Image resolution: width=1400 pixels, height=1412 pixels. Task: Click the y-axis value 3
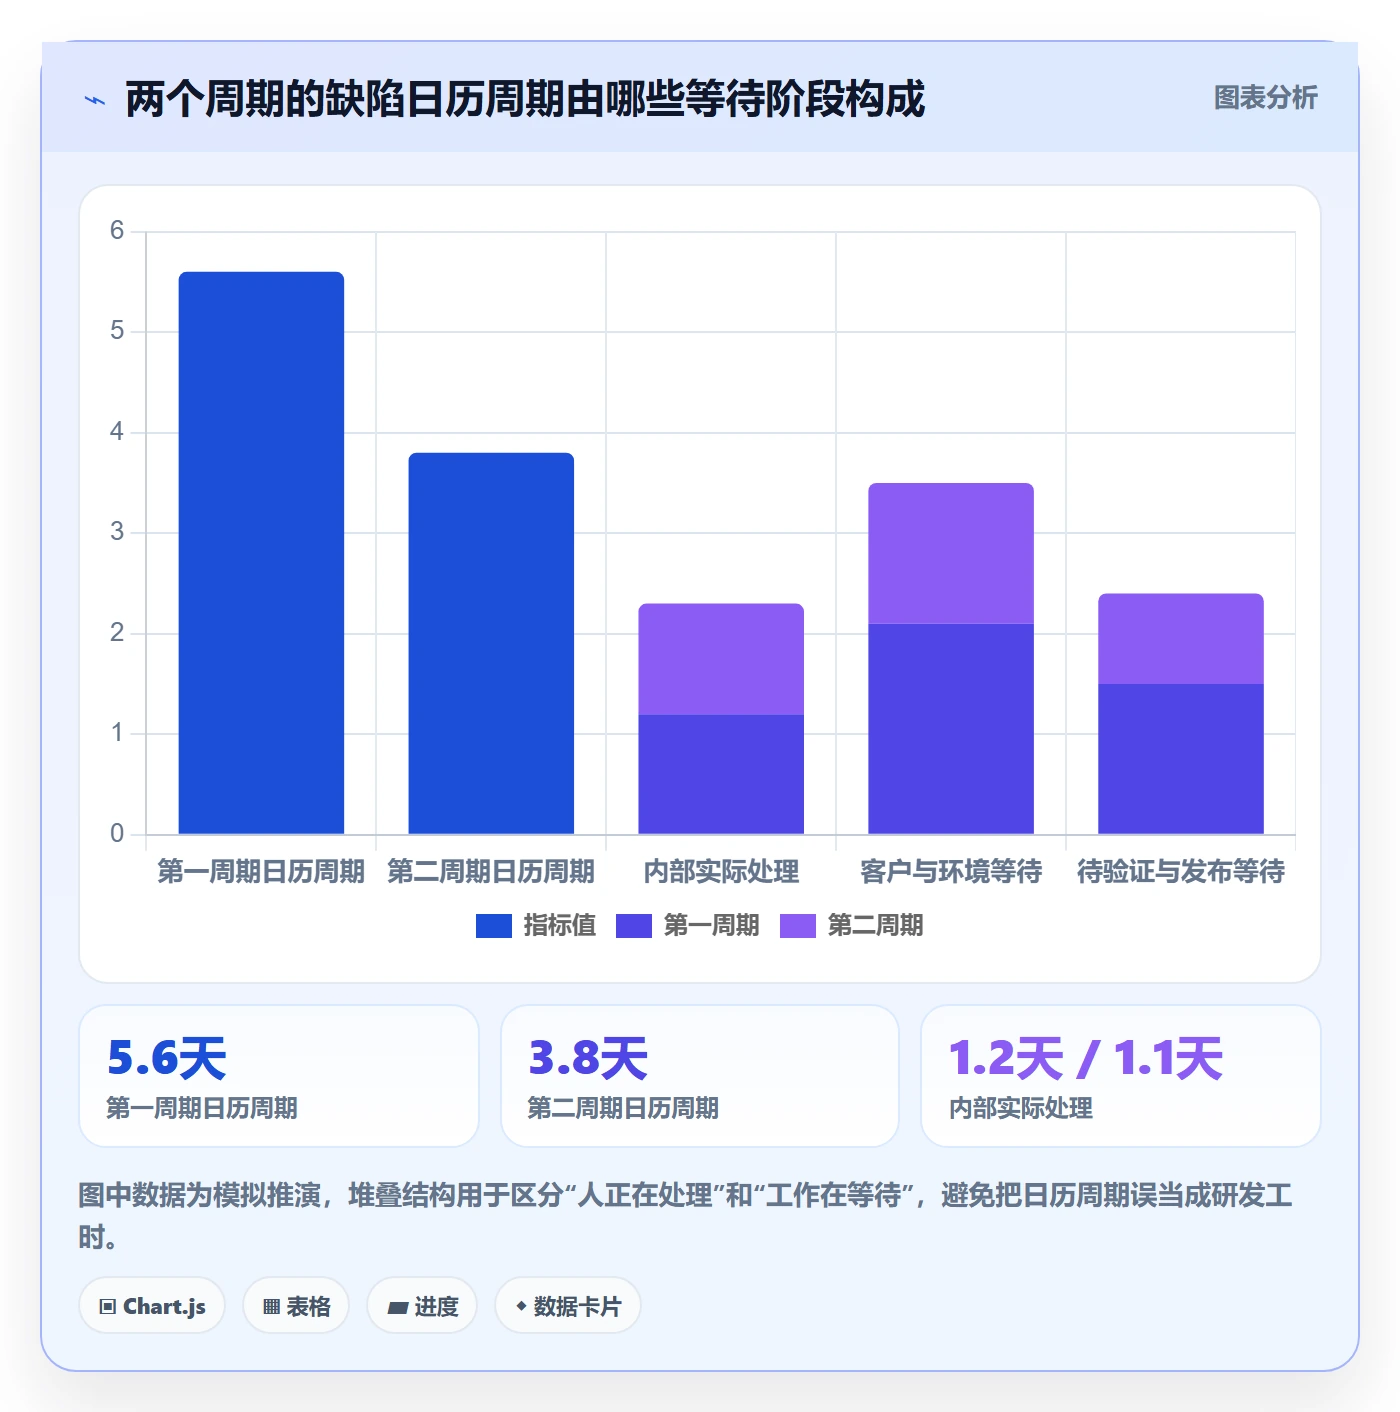[117, 532]
